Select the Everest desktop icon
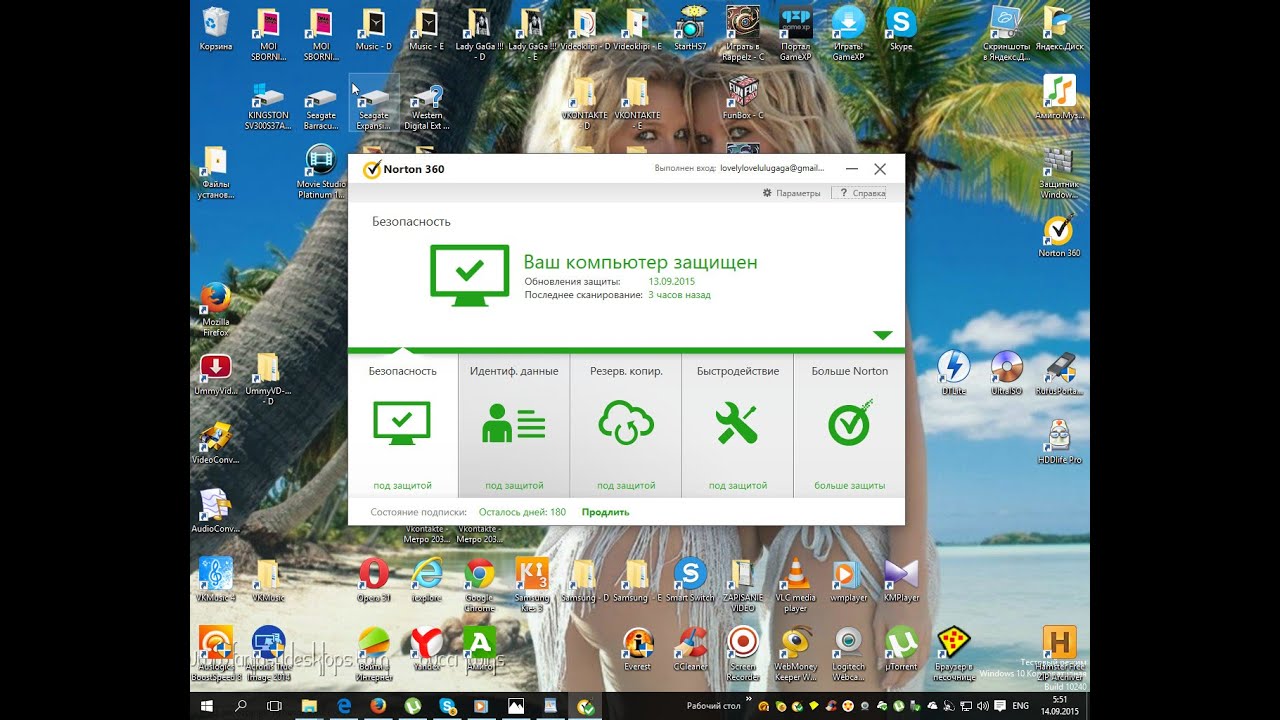Image resolution: width=1280 pixels, height=720 pixels. [x=637, y=649]
